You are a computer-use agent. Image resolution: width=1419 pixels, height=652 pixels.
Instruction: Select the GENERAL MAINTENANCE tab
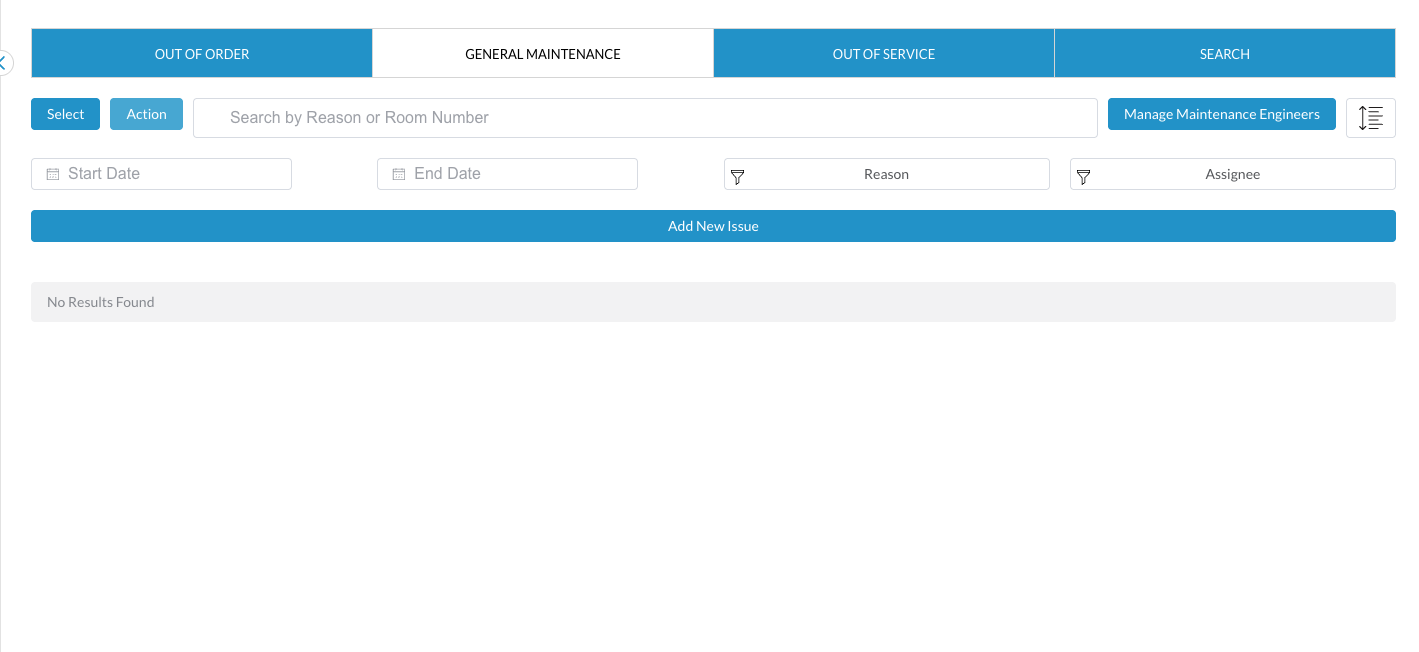coord(542,53)
